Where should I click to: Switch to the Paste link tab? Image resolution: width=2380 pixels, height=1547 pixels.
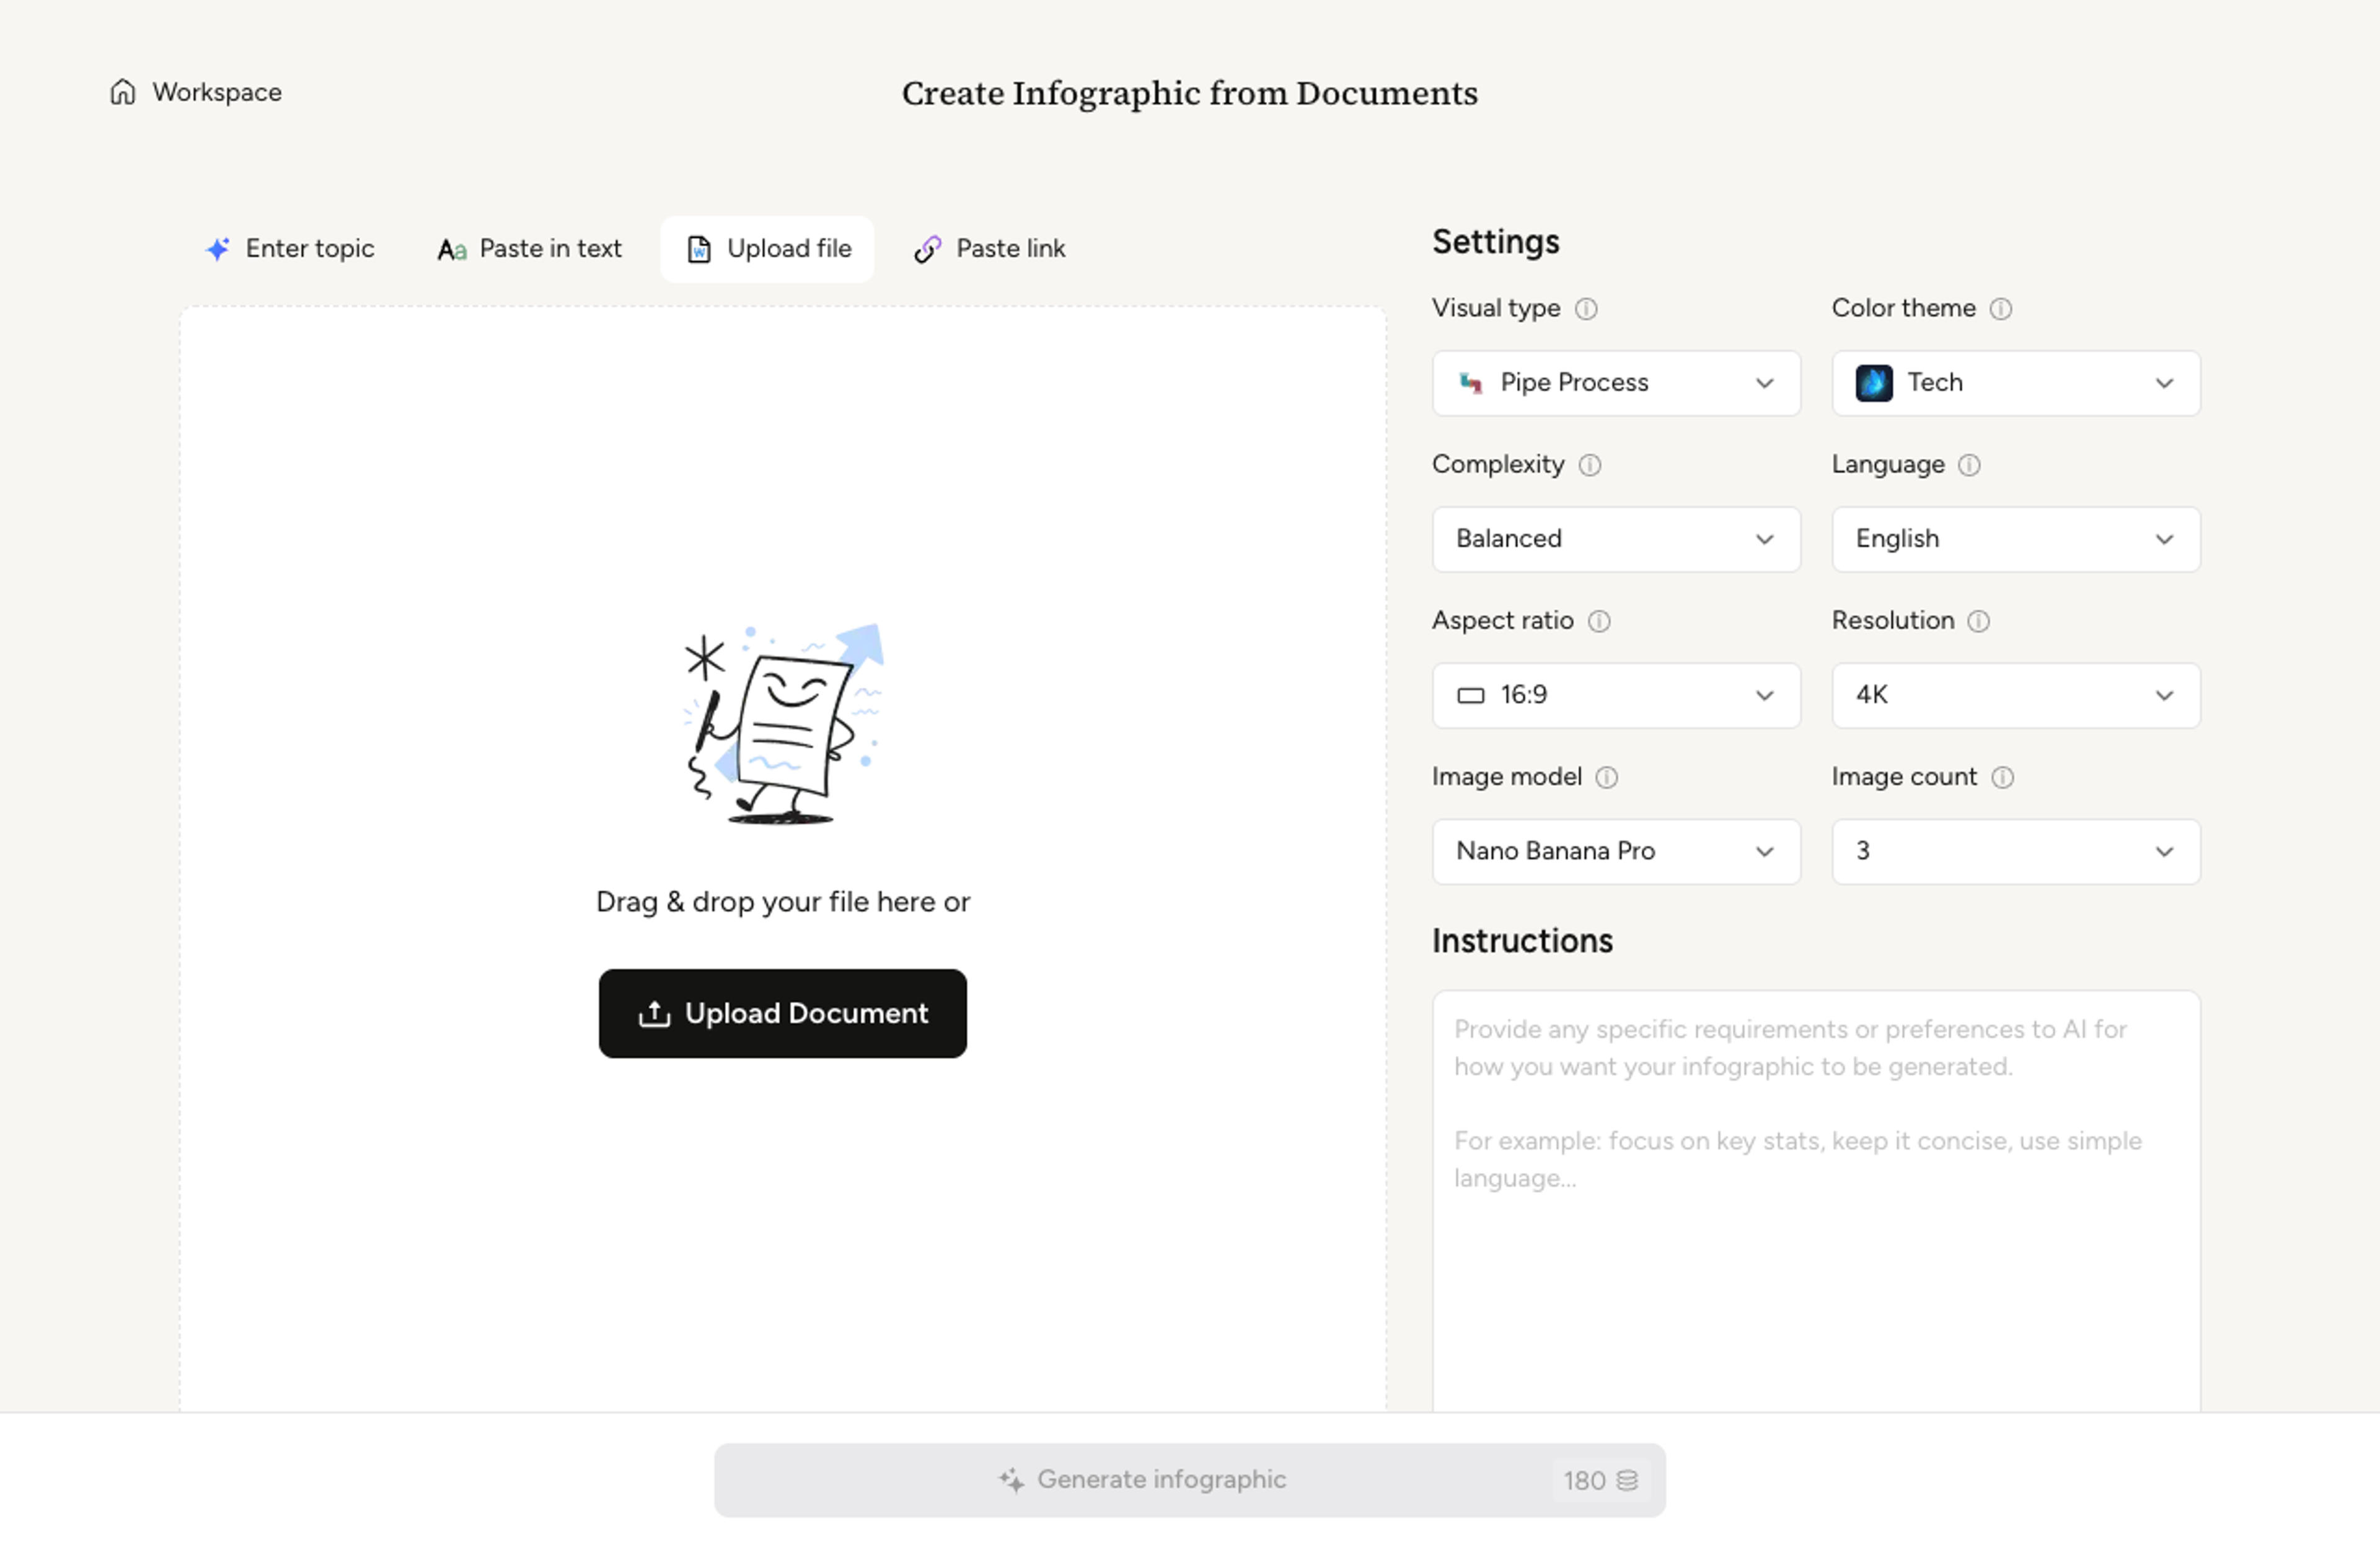click(x=989, y=248)
